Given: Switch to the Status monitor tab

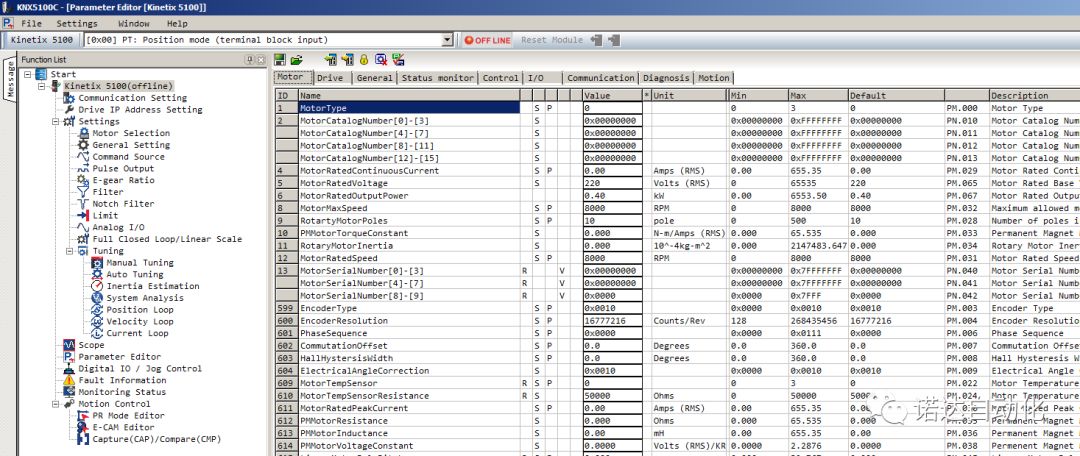Looking at the screenshot, I should [x=438, y=78].
